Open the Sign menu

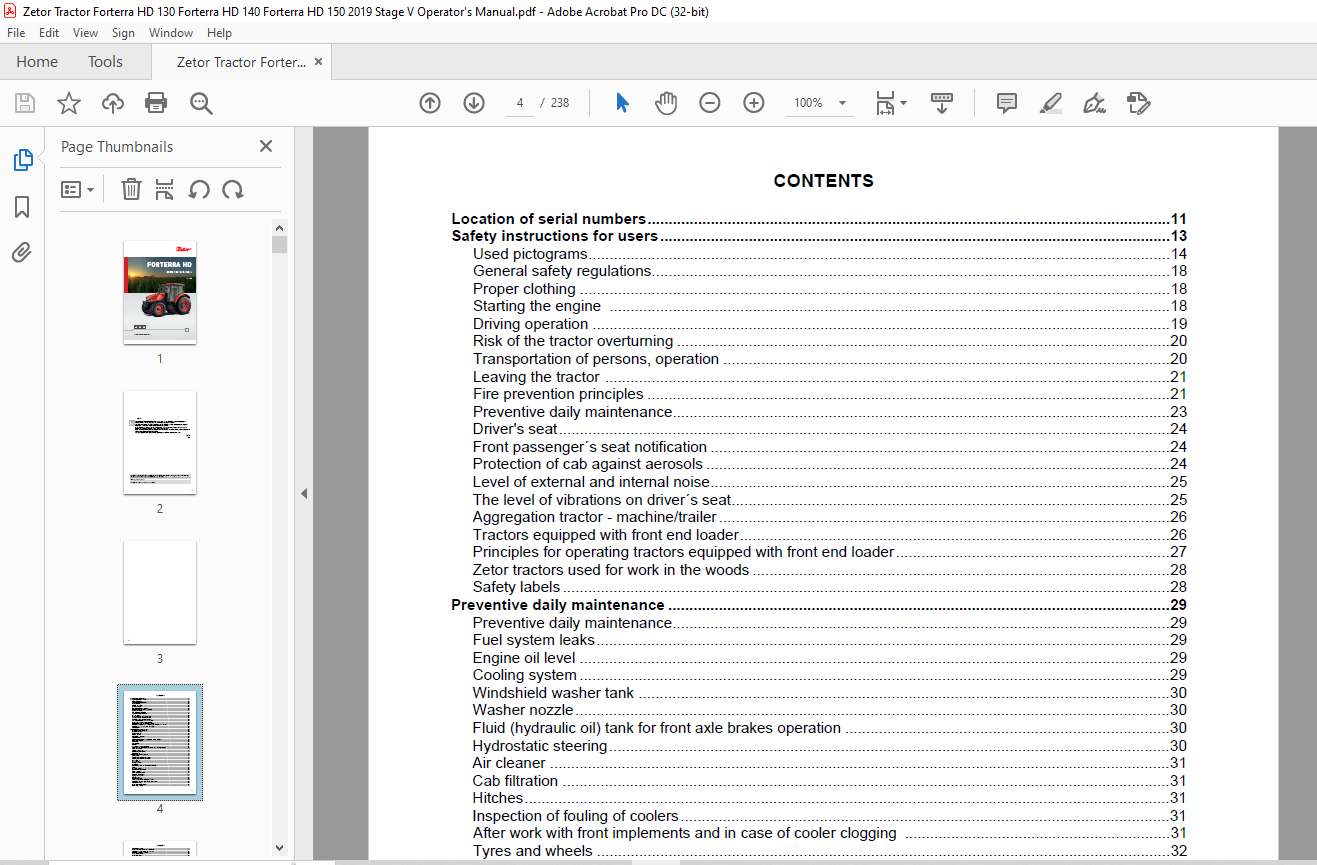[123, 33]
